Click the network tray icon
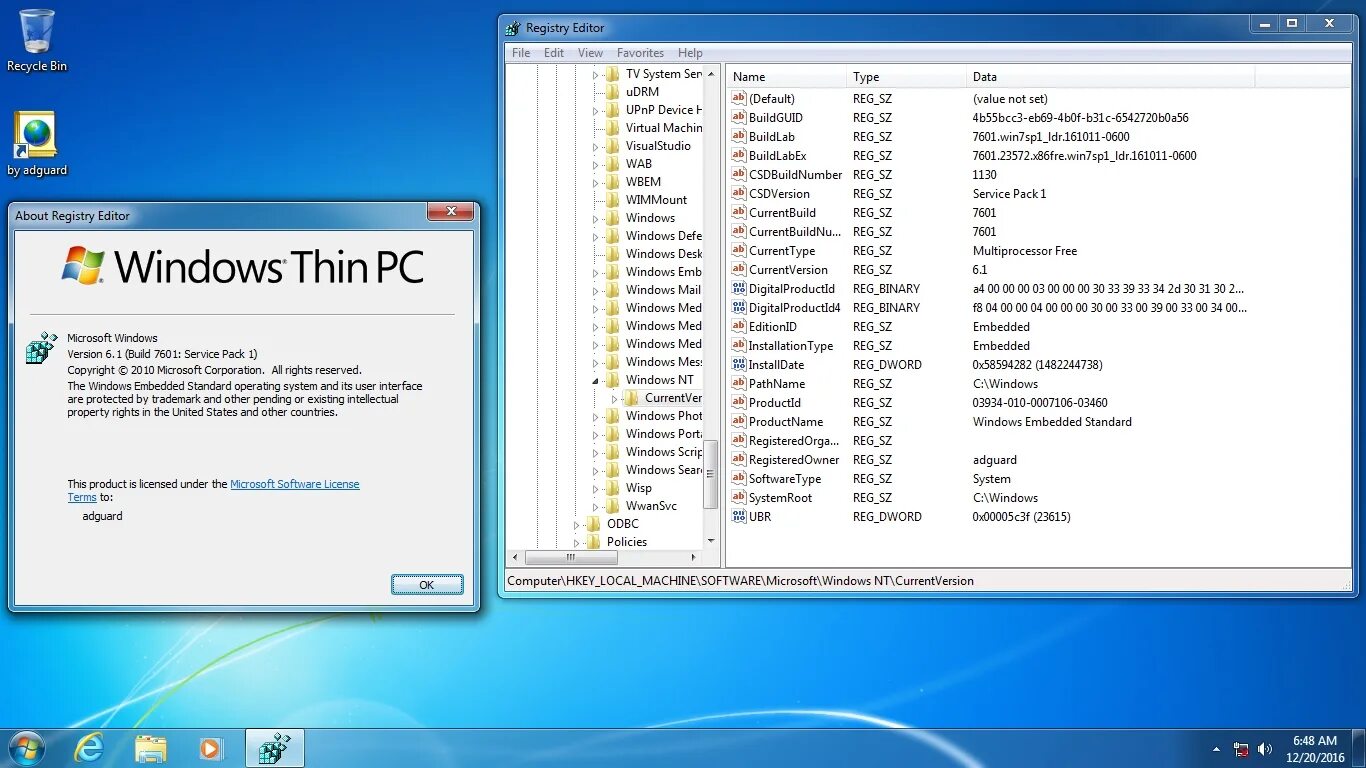Image resolution: width=1366 pixels, height=768 pixels. pos(1241,749)
